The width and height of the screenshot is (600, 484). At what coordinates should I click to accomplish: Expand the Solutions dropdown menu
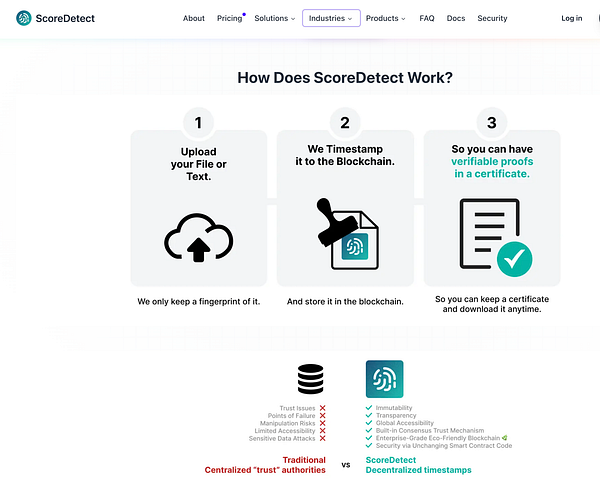click(x=275, y=18)
